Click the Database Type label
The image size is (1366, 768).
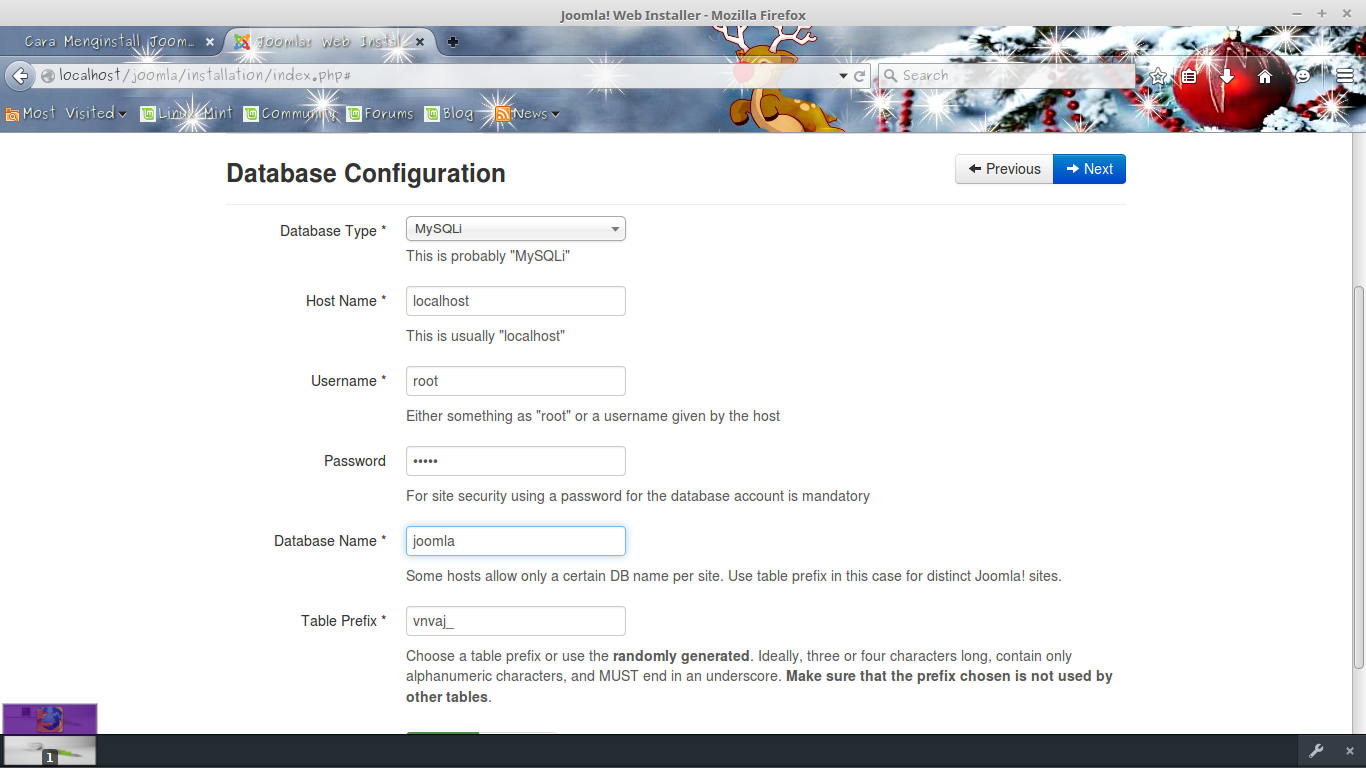pyautogui.click(x=333, y=231)
